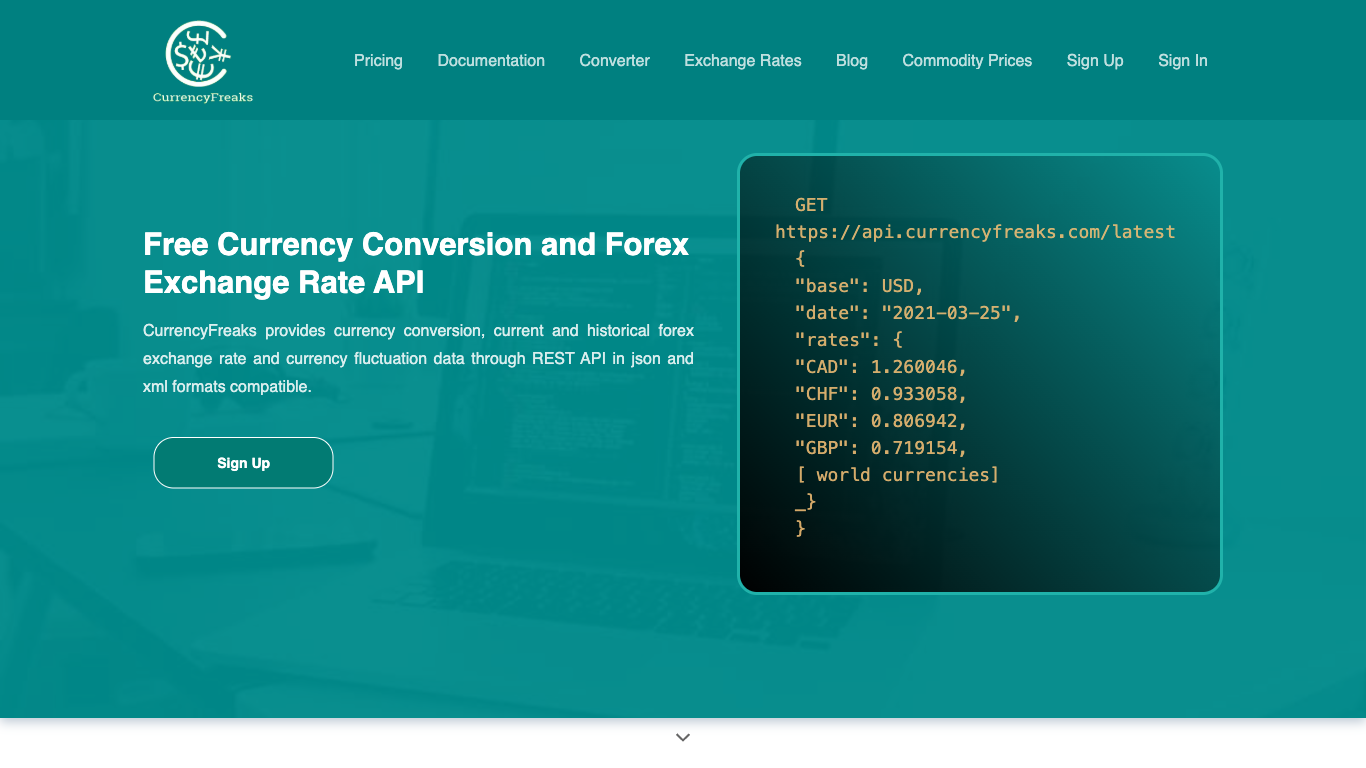Click the down chevron below the hero section
Screen dimensions: 1366x768
pos(683,737)
